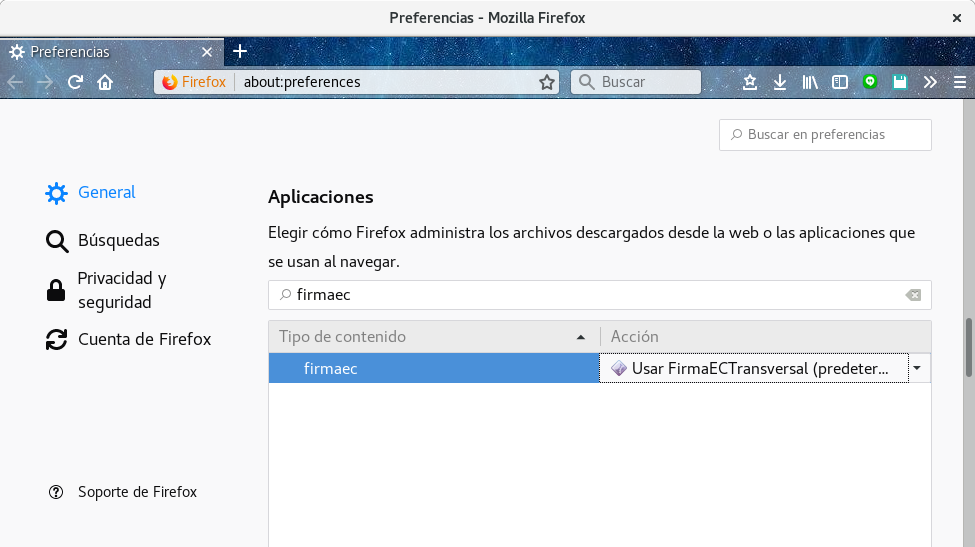This screenshot has height=547, width=975.
Task: Clear the firmaec filter text
Action: [913, 295]
